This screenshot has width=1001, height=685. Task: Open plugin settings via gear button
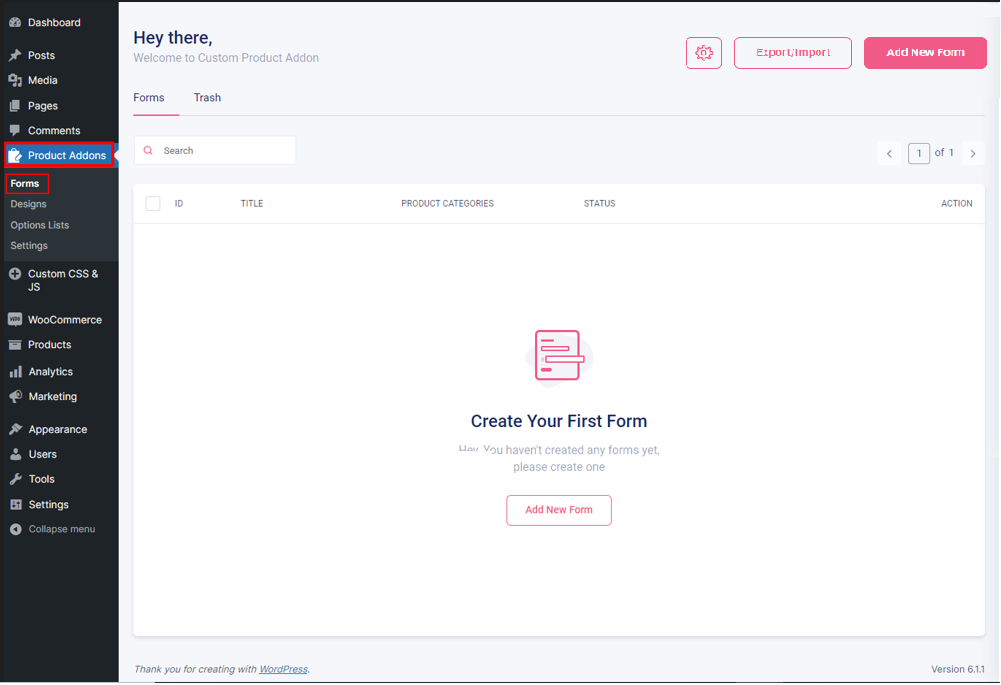coord(704,53)
